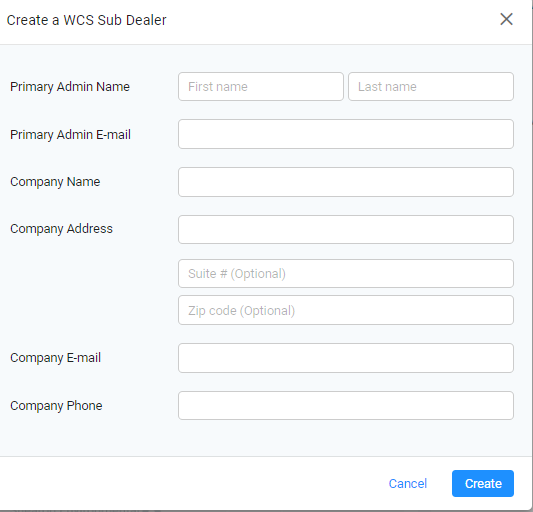Screen dimensions: 533x512
Task: Click the blue Create button
Action: click(483, 483)
